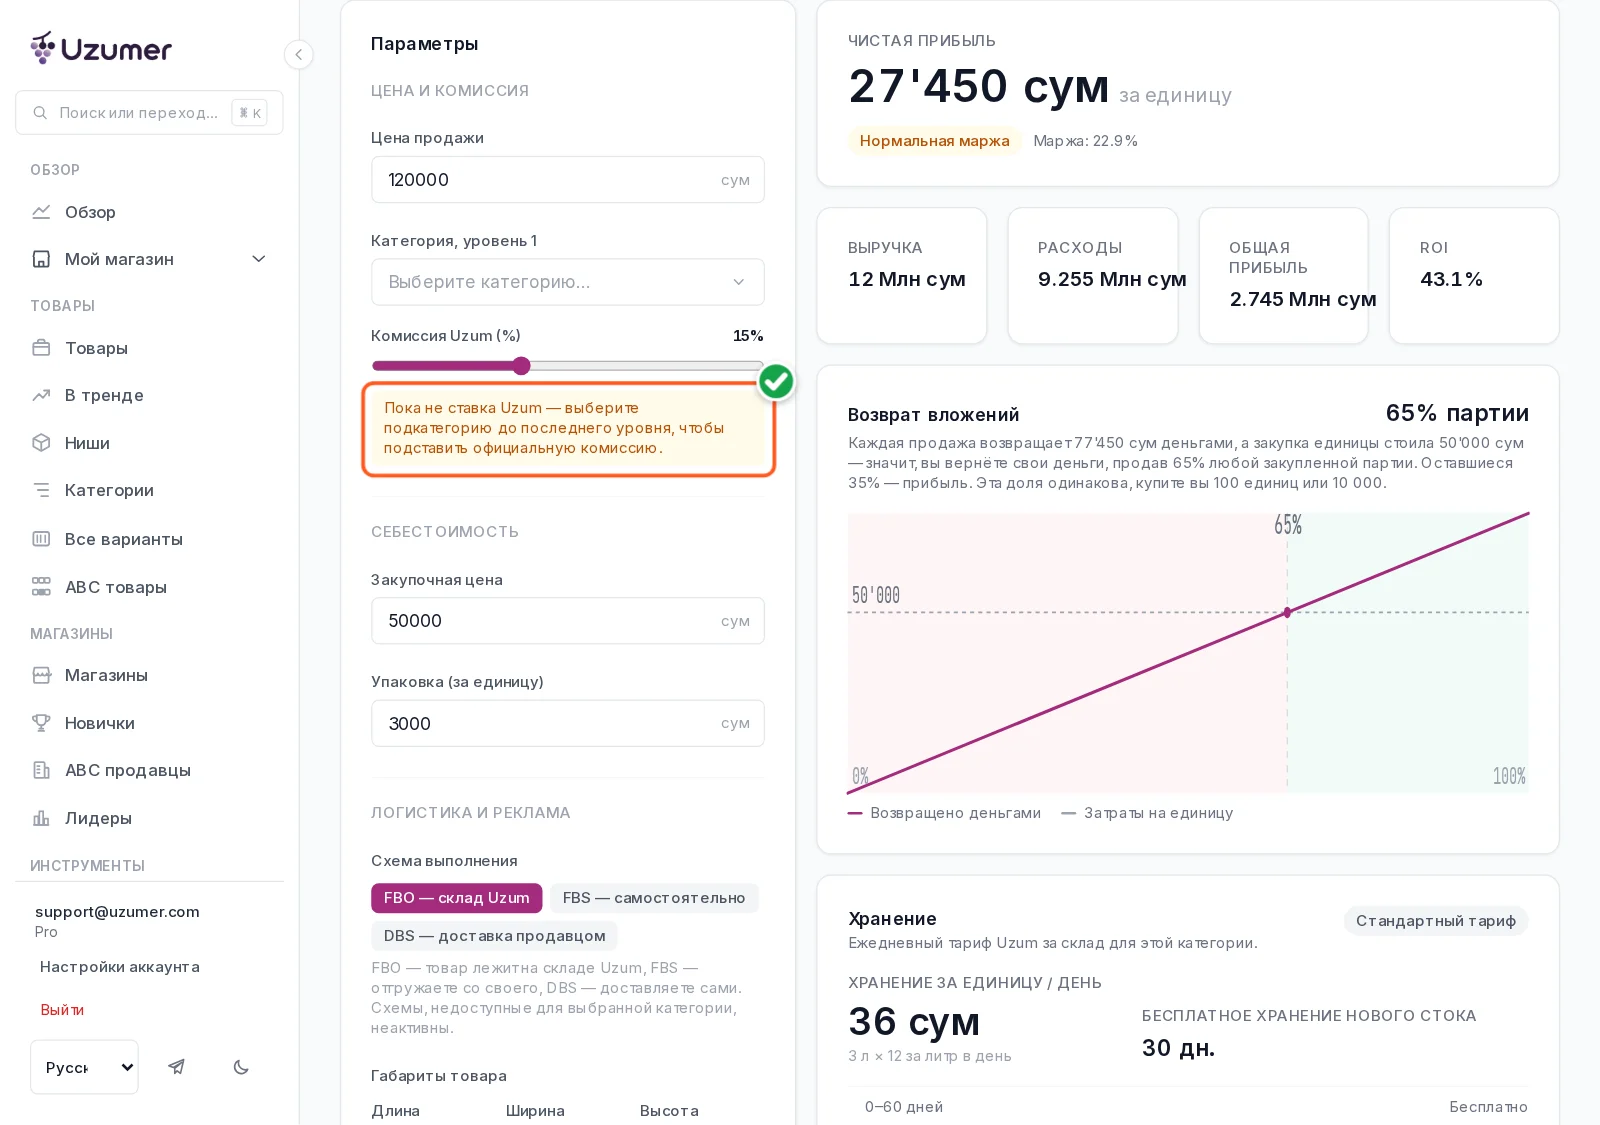Image resolution: width=1600 pixels, height=1125 pixels.
Task: Click Настройки аккаунта link
Action: [x=120, y=967]
